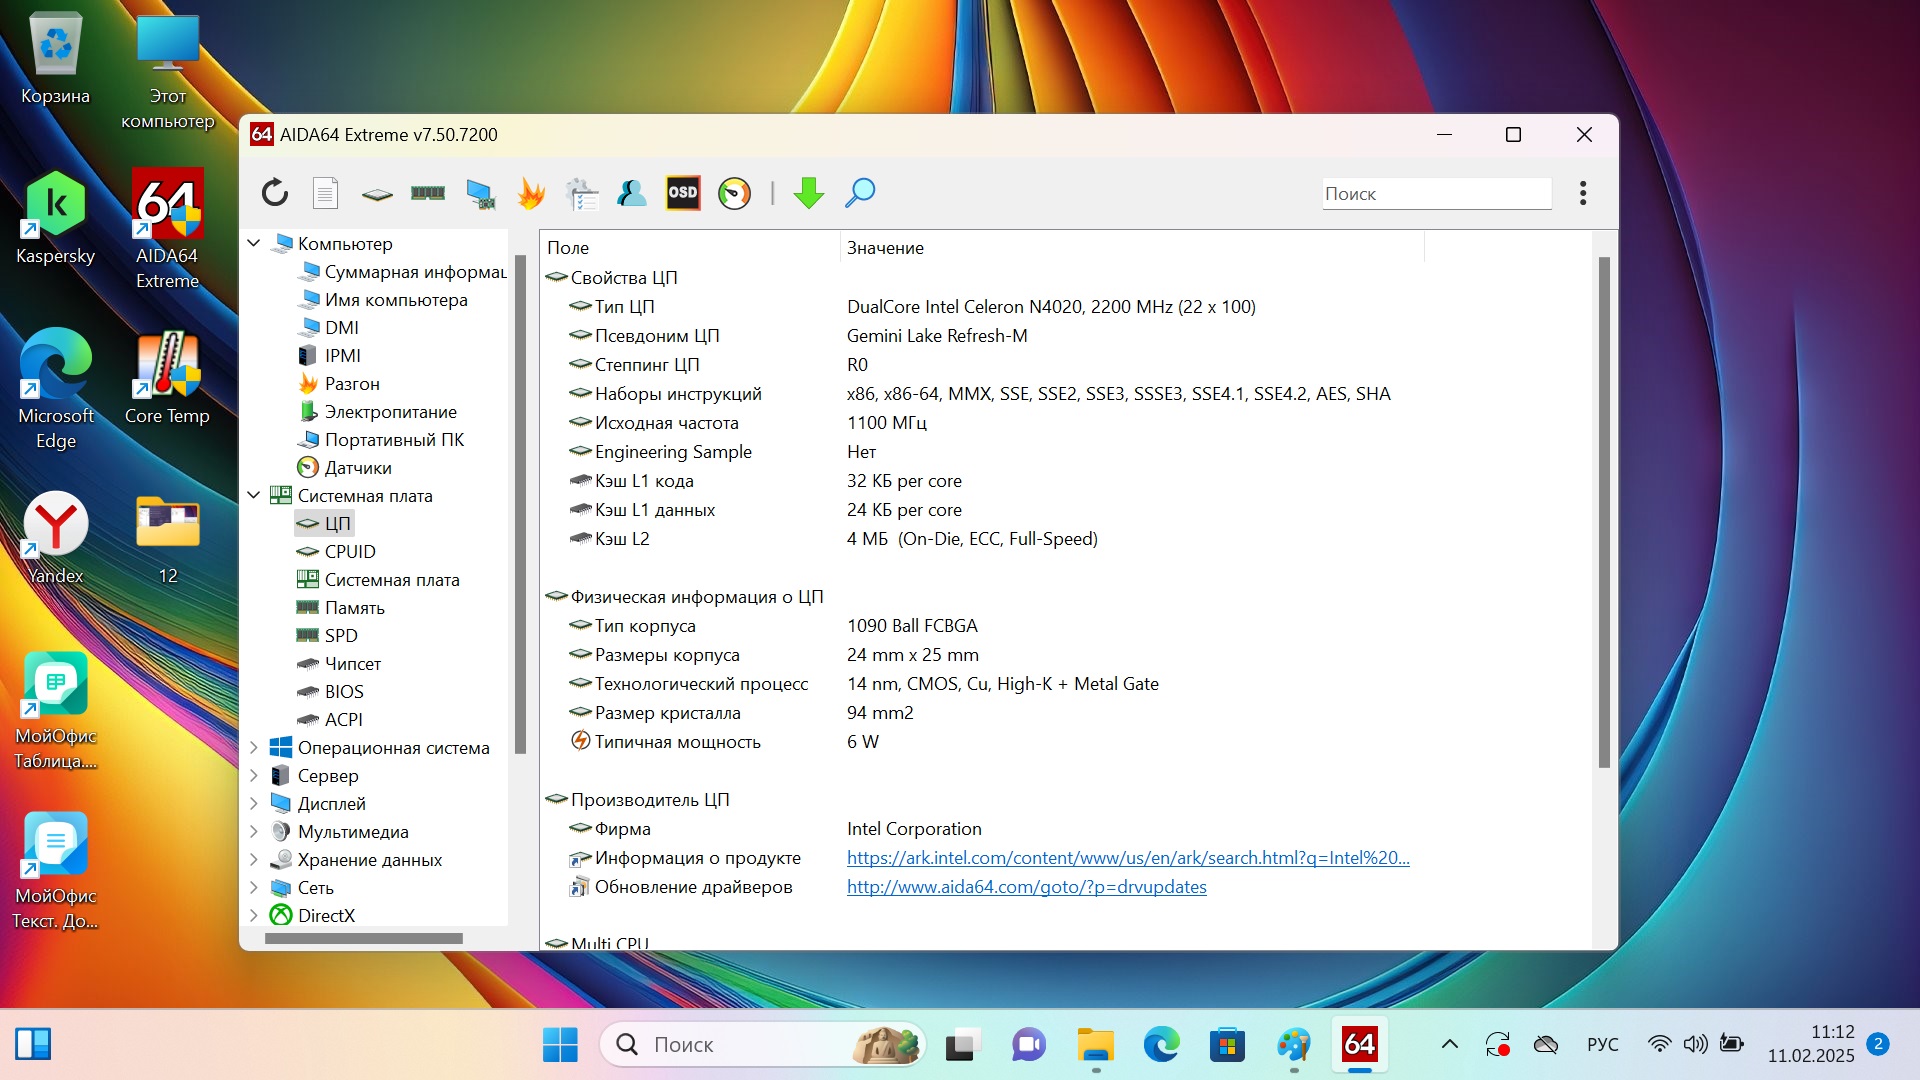
Task: Launch the flame stability test icon
Action: (x=531, y=193)
